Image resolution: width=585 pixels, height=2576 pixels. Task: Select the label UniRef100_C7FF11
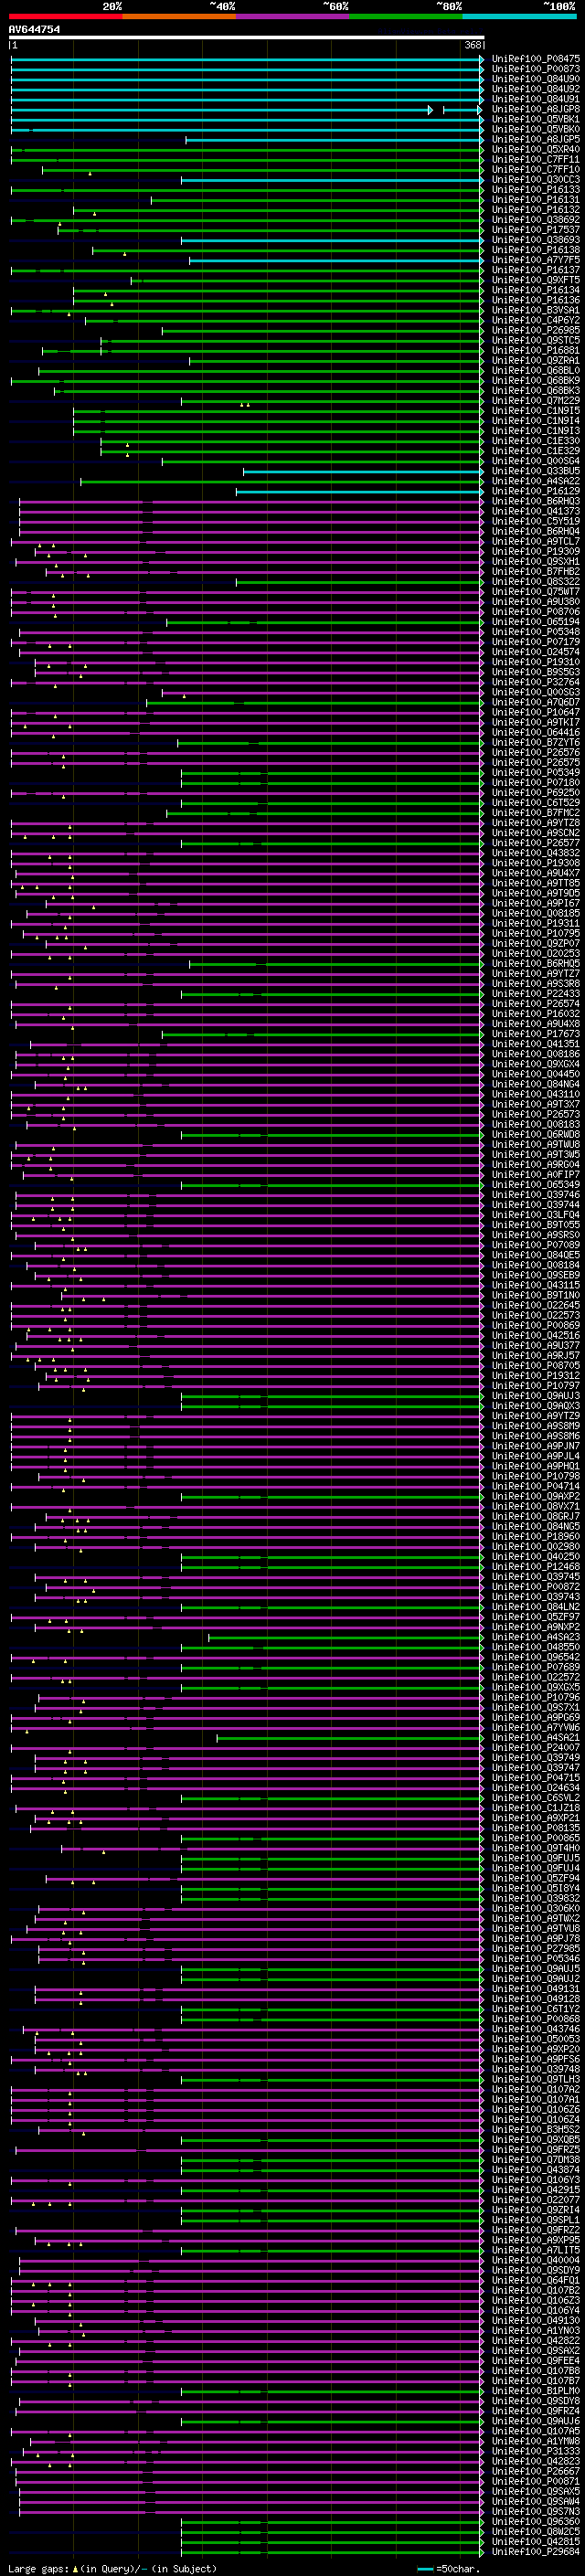click(535, 159)
